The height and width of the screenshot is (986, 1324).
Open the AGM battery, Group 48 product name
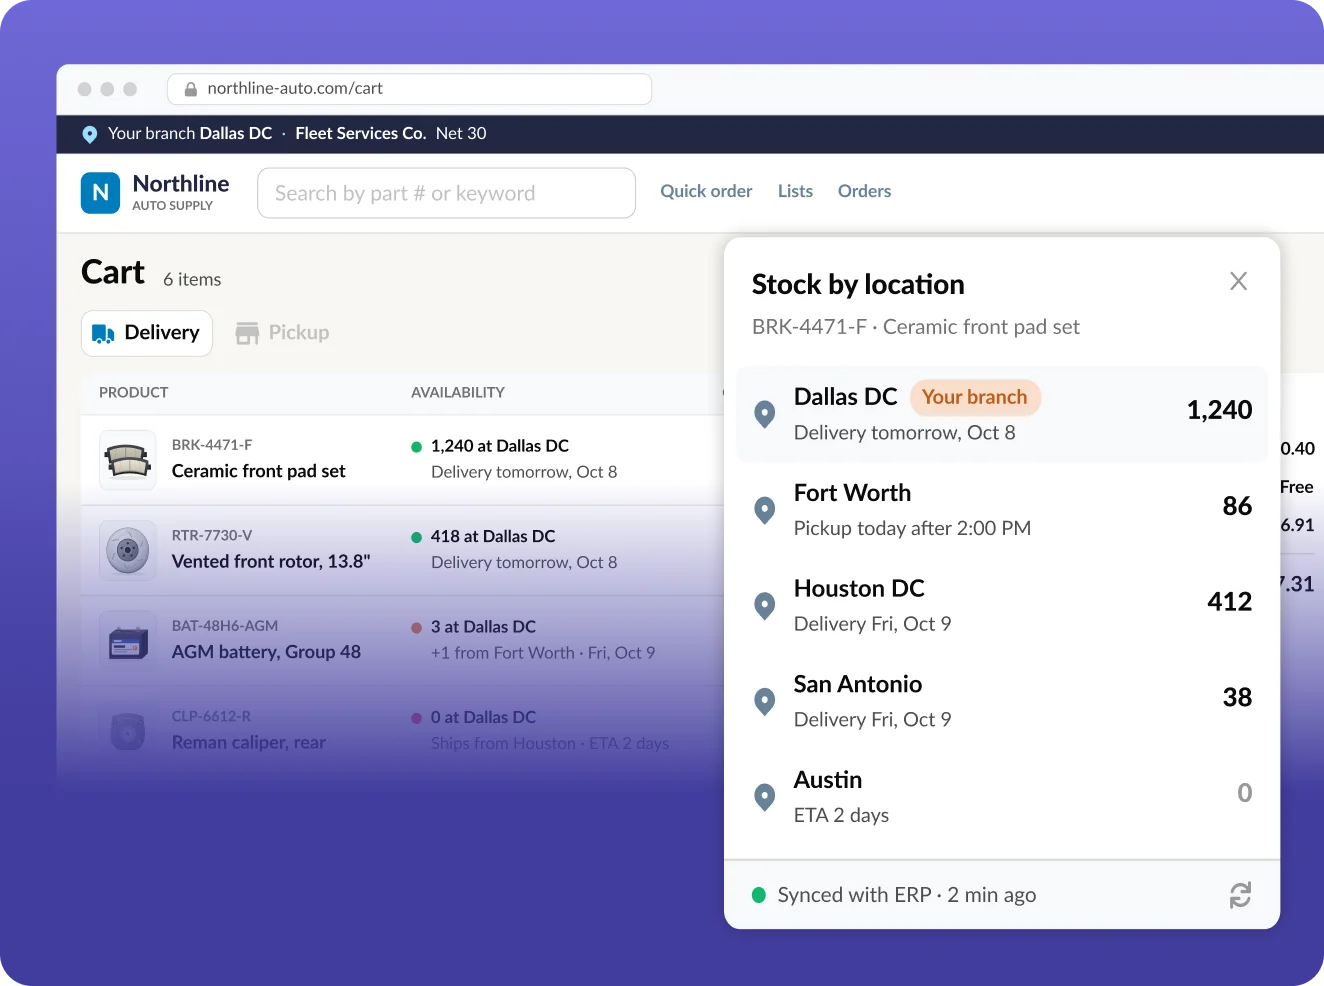point(266,652)
